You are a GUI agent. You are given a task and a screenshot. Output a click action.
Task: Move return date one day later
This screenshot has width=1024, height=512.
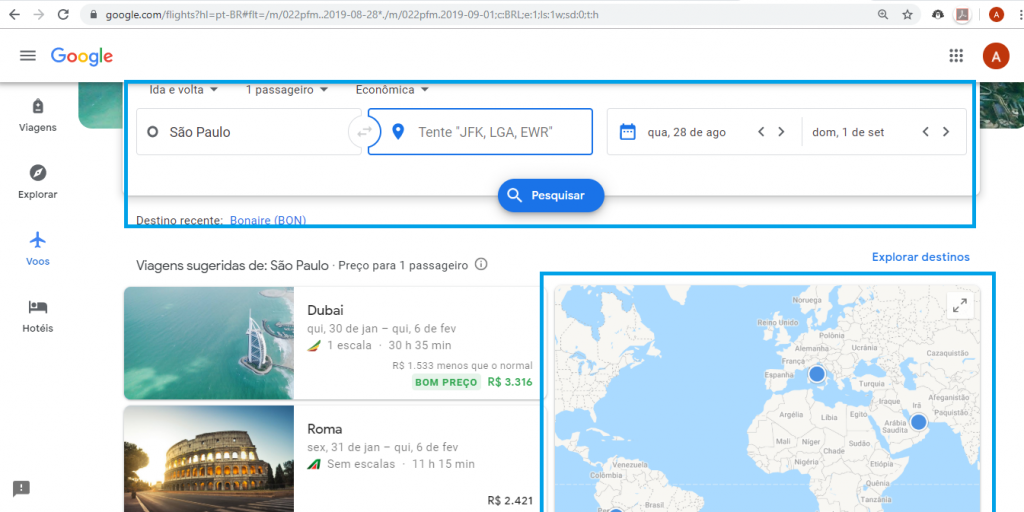[946, 132]
